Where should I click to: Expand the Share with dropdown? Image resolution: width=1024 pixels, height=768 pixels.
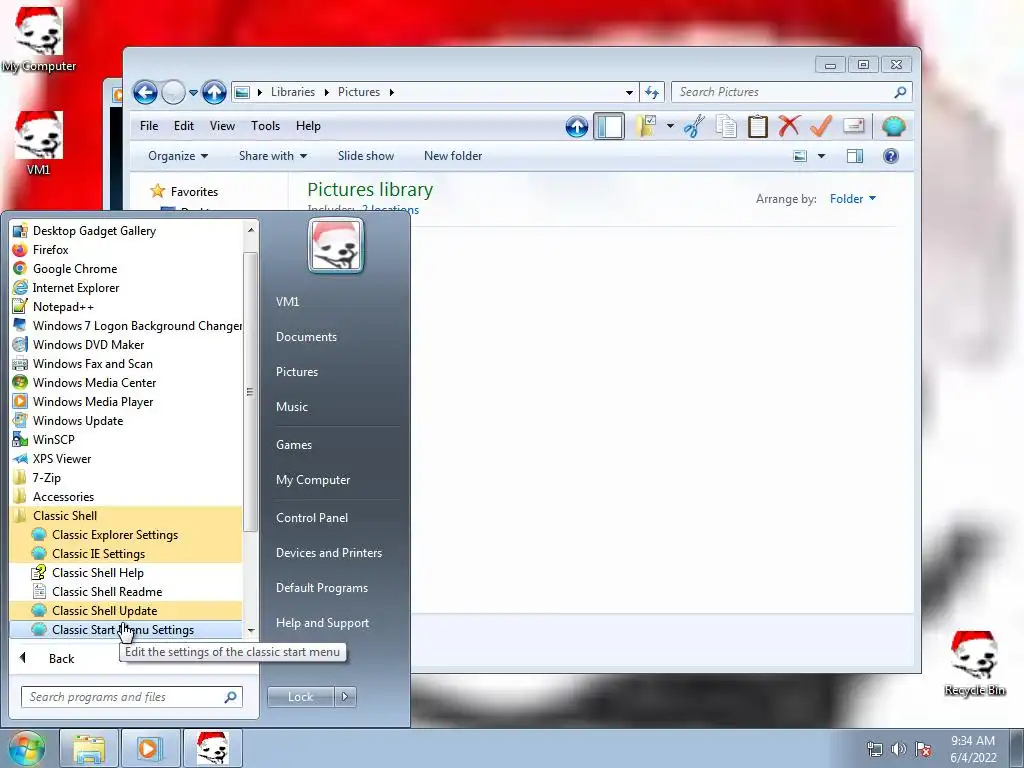pos(272,156)
